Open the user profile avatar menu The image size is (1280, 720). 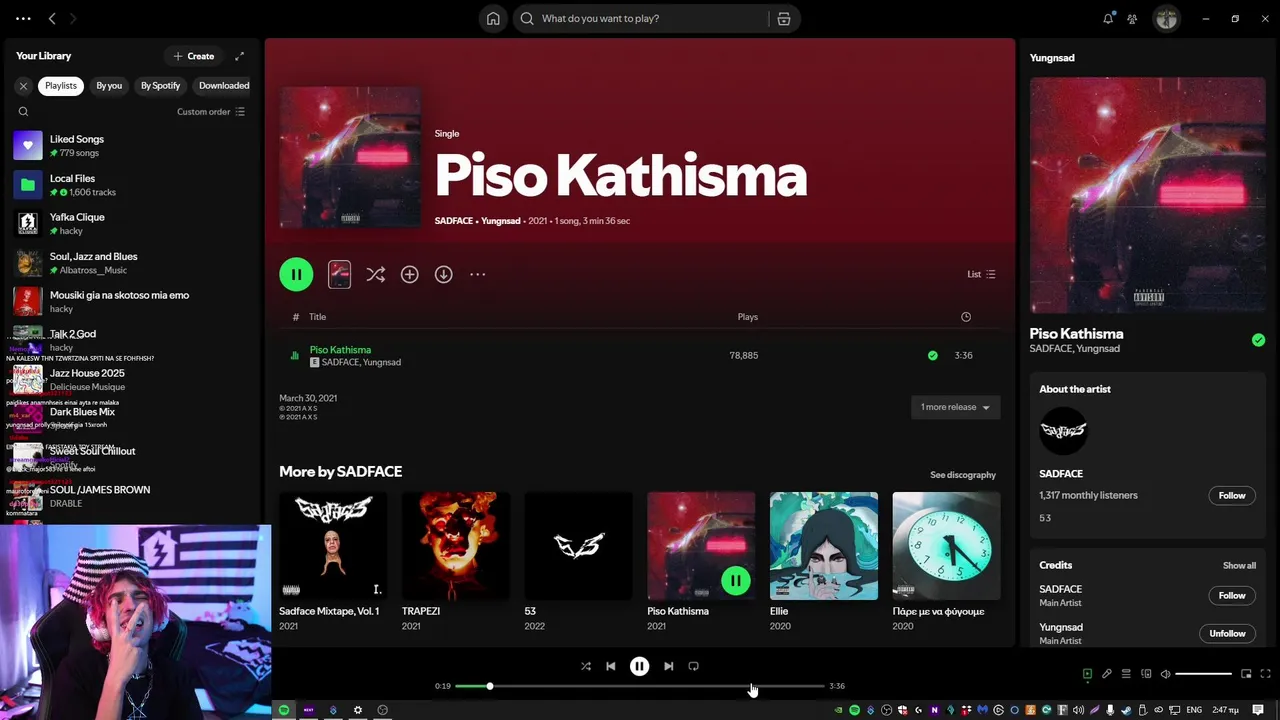1166,18
